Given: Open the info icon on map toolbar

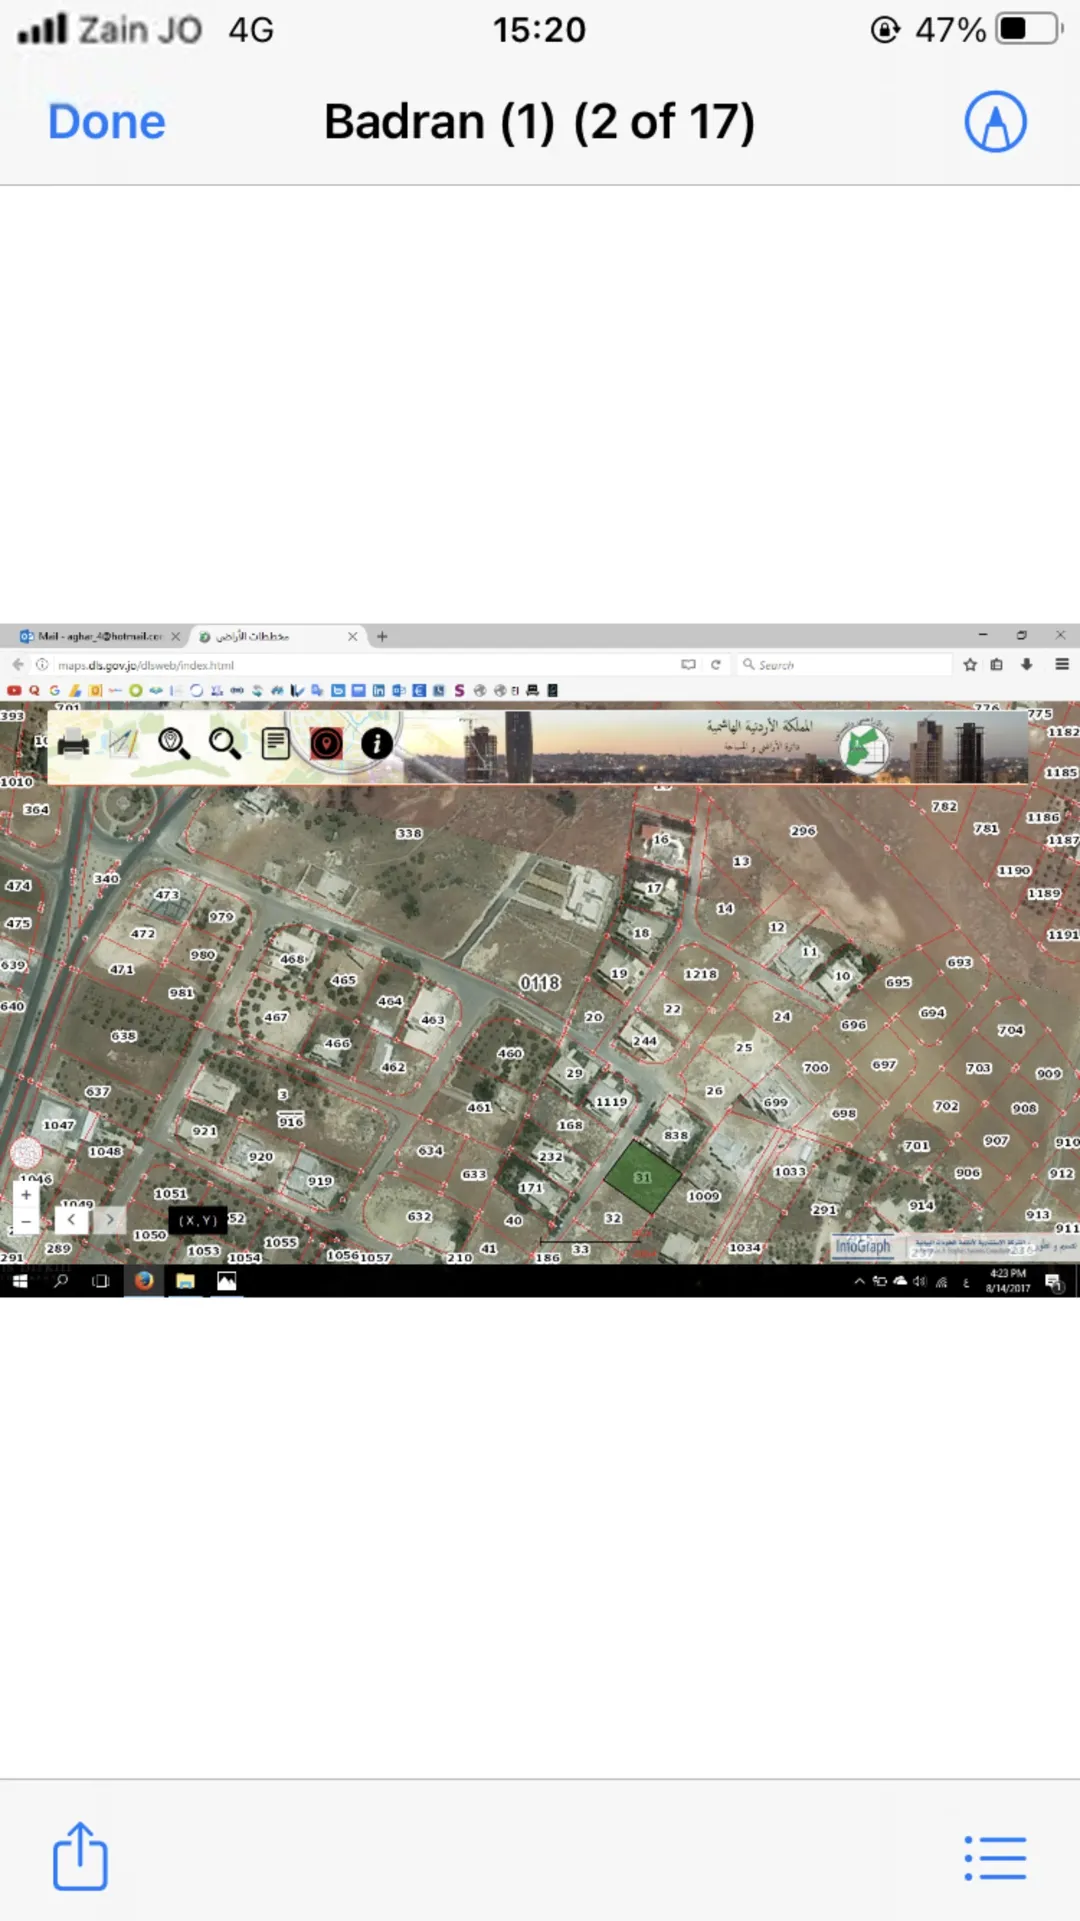Looking at the screenshot, I should pyautogui.click(x=377, y=744).
